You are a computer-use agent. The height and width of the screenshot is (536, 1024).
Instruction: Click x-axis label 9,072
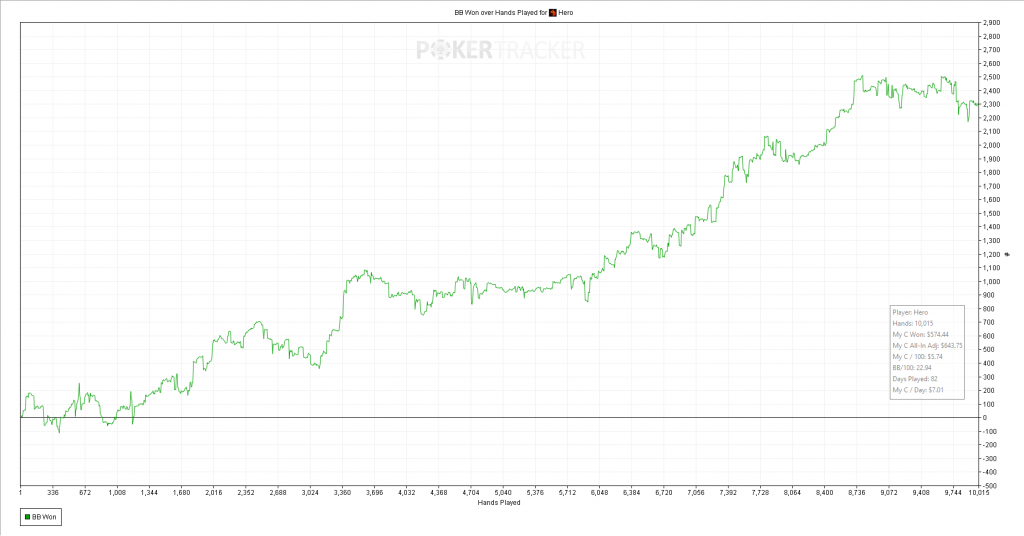click(889, 493)
